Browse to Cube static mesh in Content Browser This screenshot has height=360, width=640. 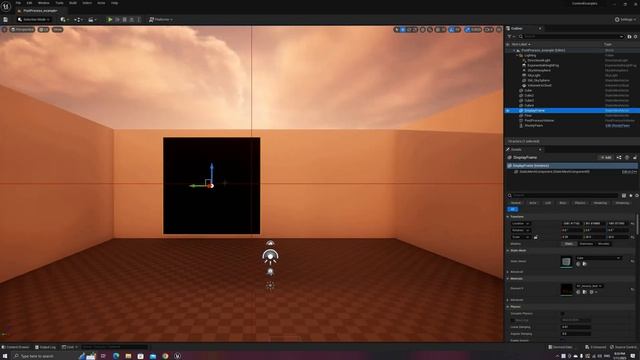584,264
